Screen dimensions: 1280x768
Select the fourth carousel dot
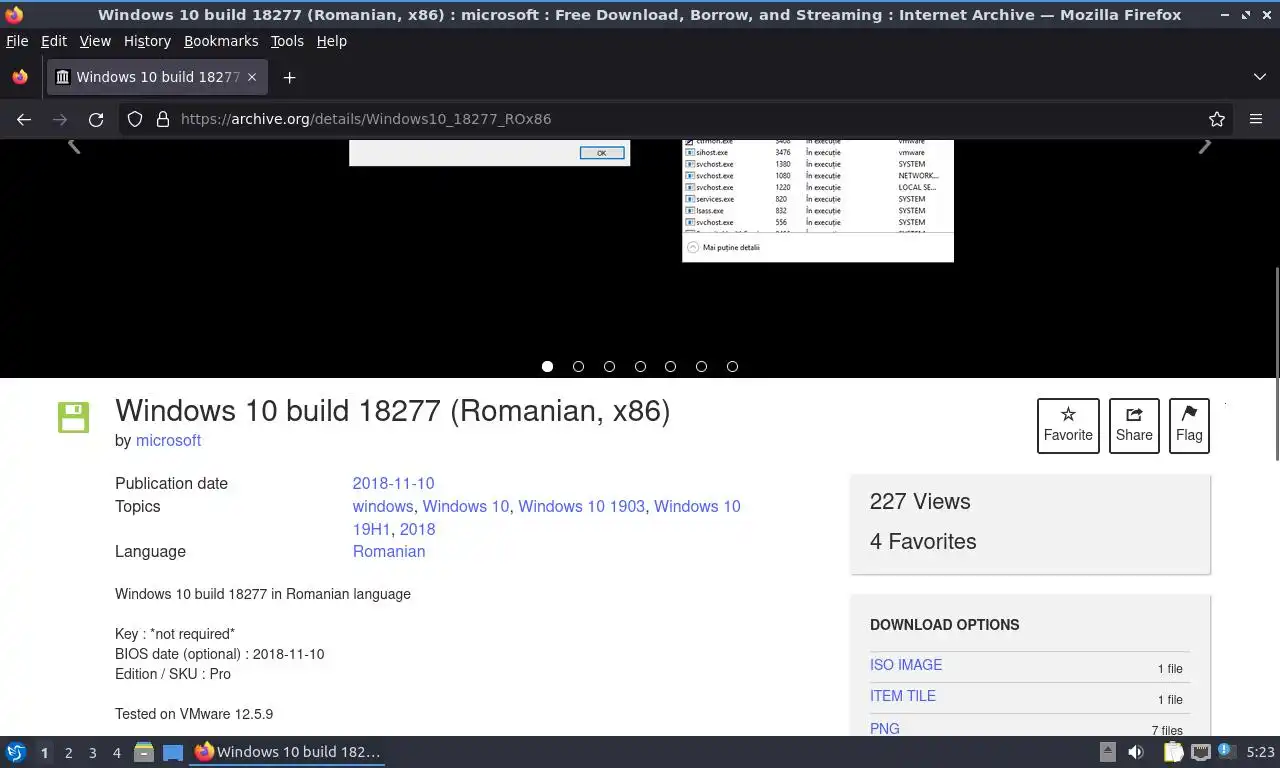[640, 367]
